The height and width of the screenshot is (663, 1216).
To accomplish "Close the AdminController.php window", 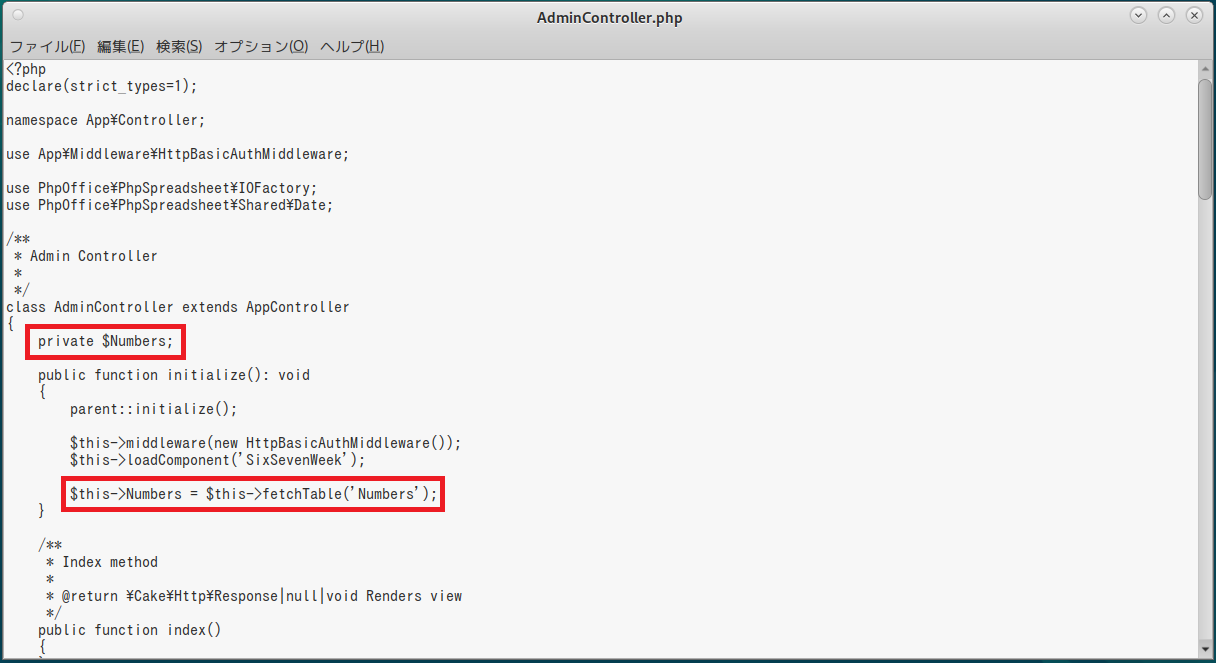I will tap(1194, 16).
